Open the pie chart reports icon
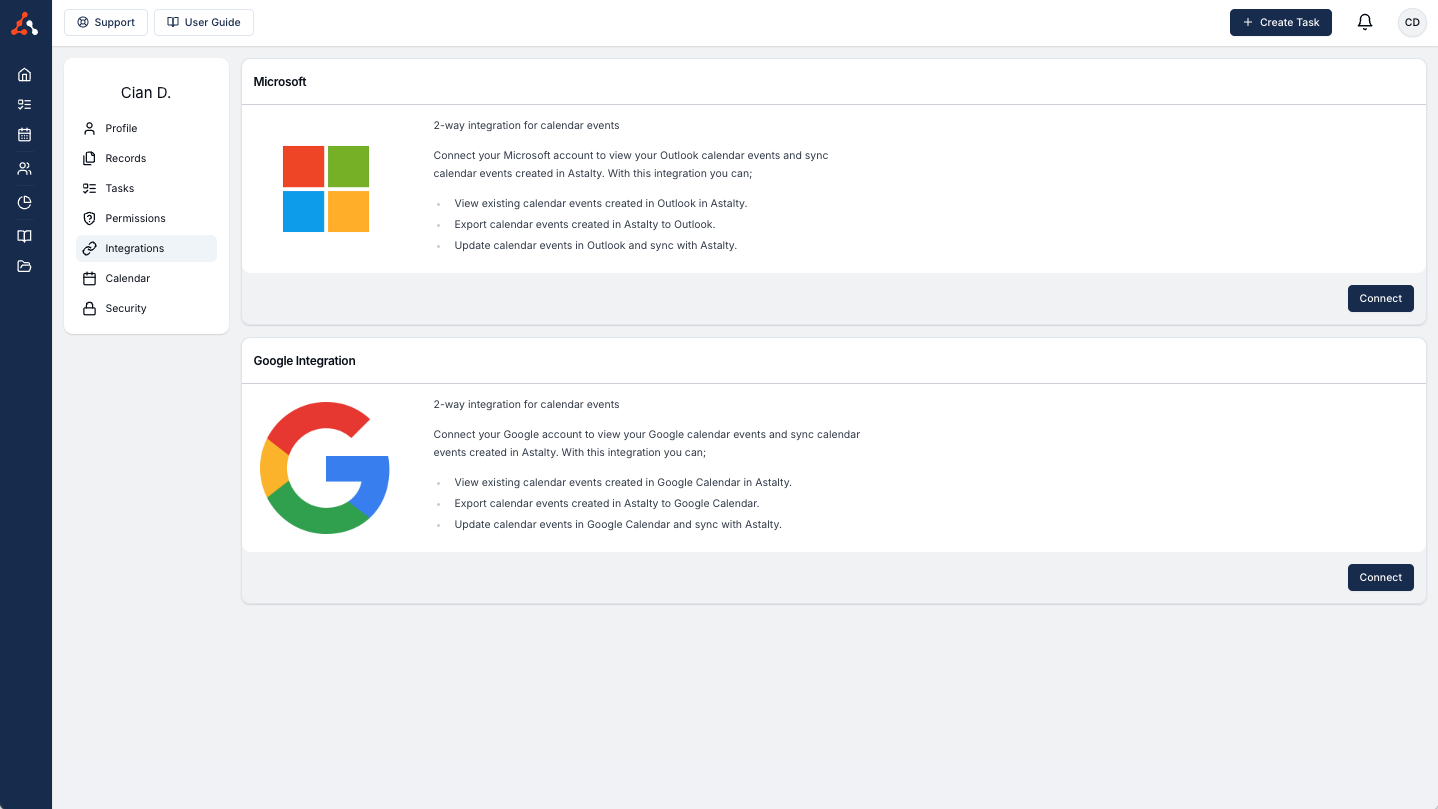The height and width of the screenshot is (809, 1438). click(x=25, y=202)
